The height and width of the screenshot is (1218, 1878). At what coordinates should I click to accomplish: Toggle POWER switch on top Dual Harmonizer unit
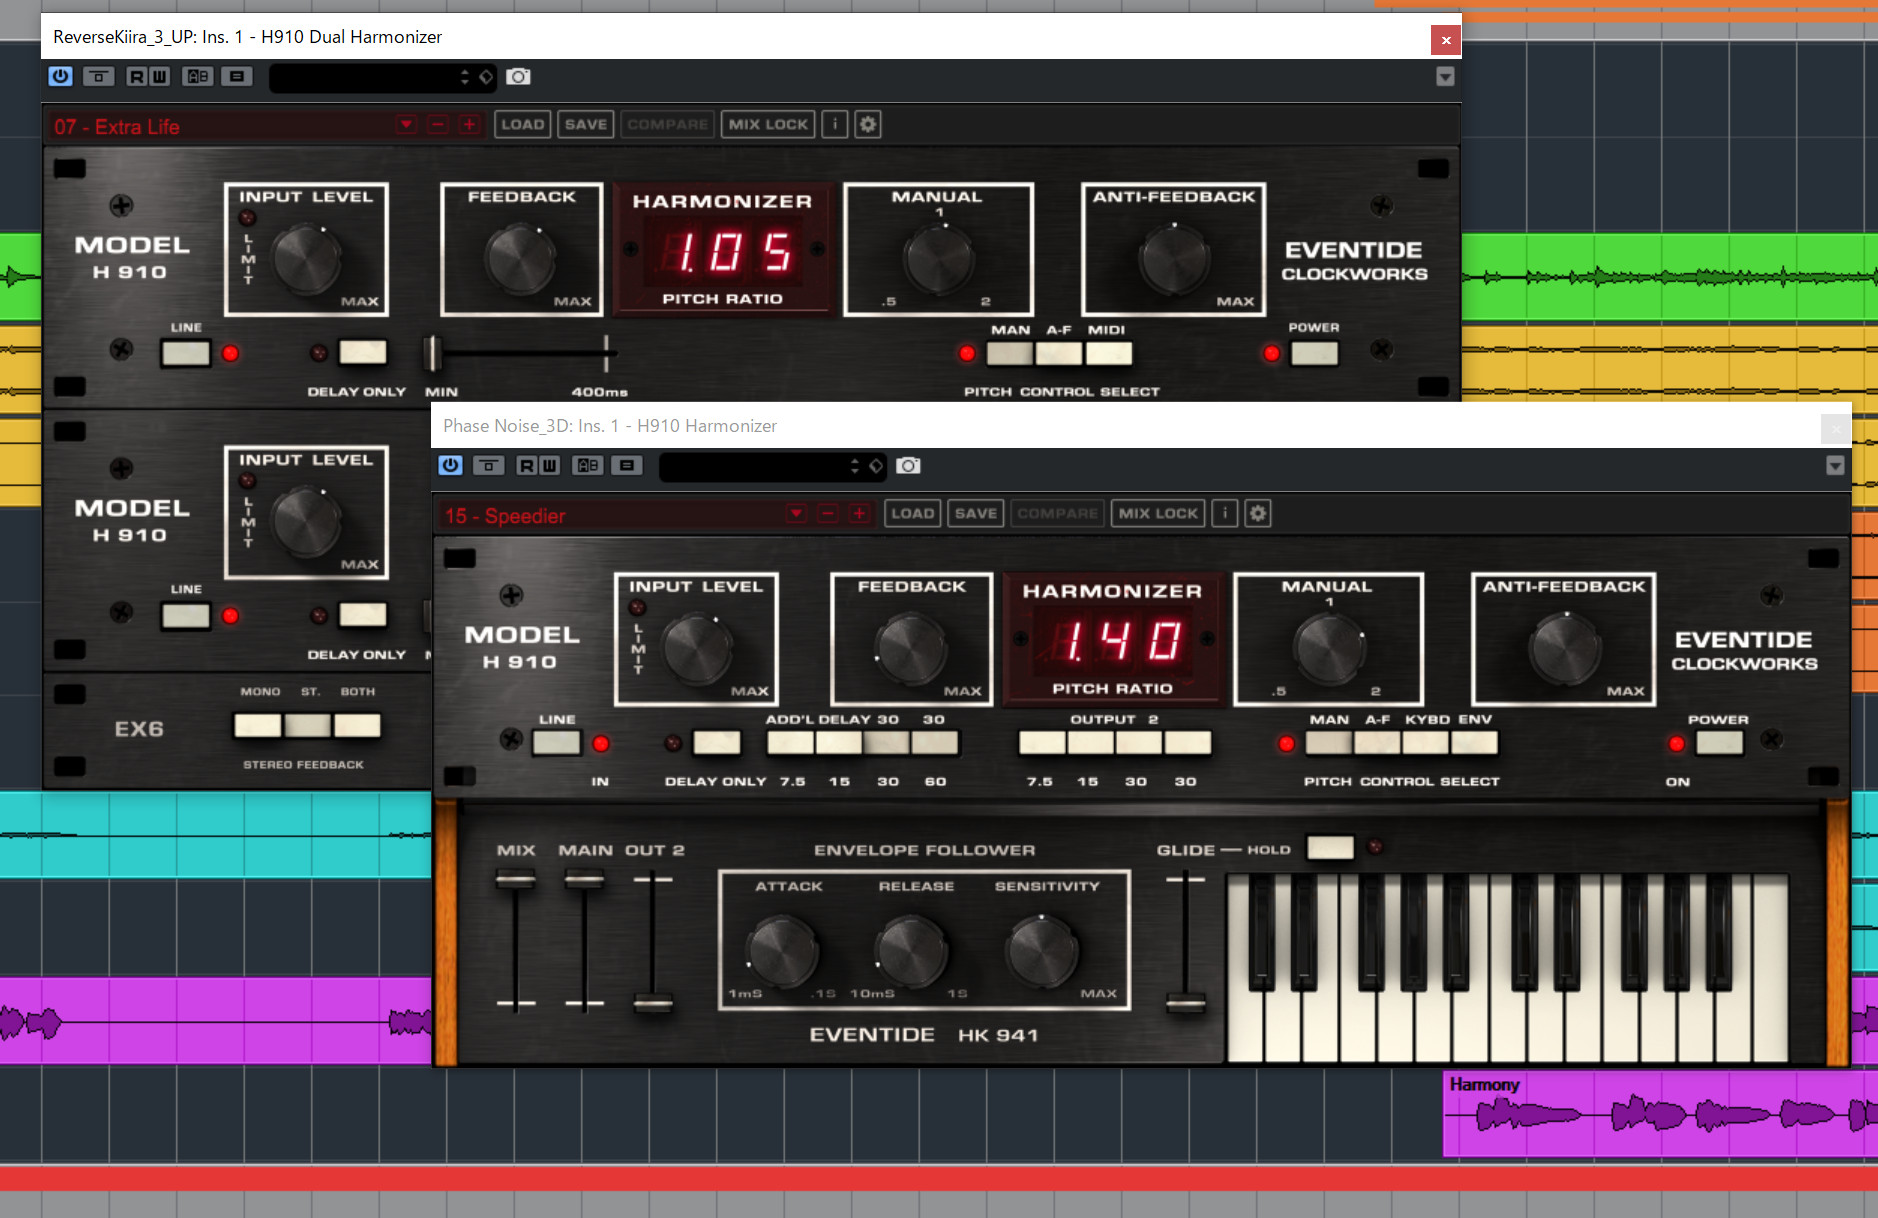1315,353
